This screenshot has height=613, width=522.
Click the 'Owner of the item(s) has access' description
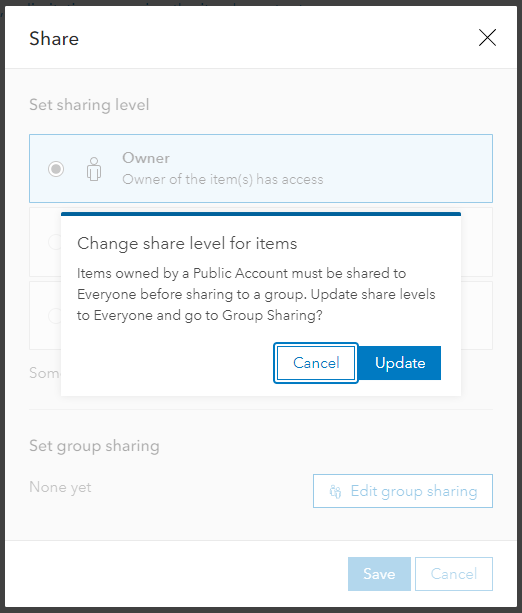point(223,179)
